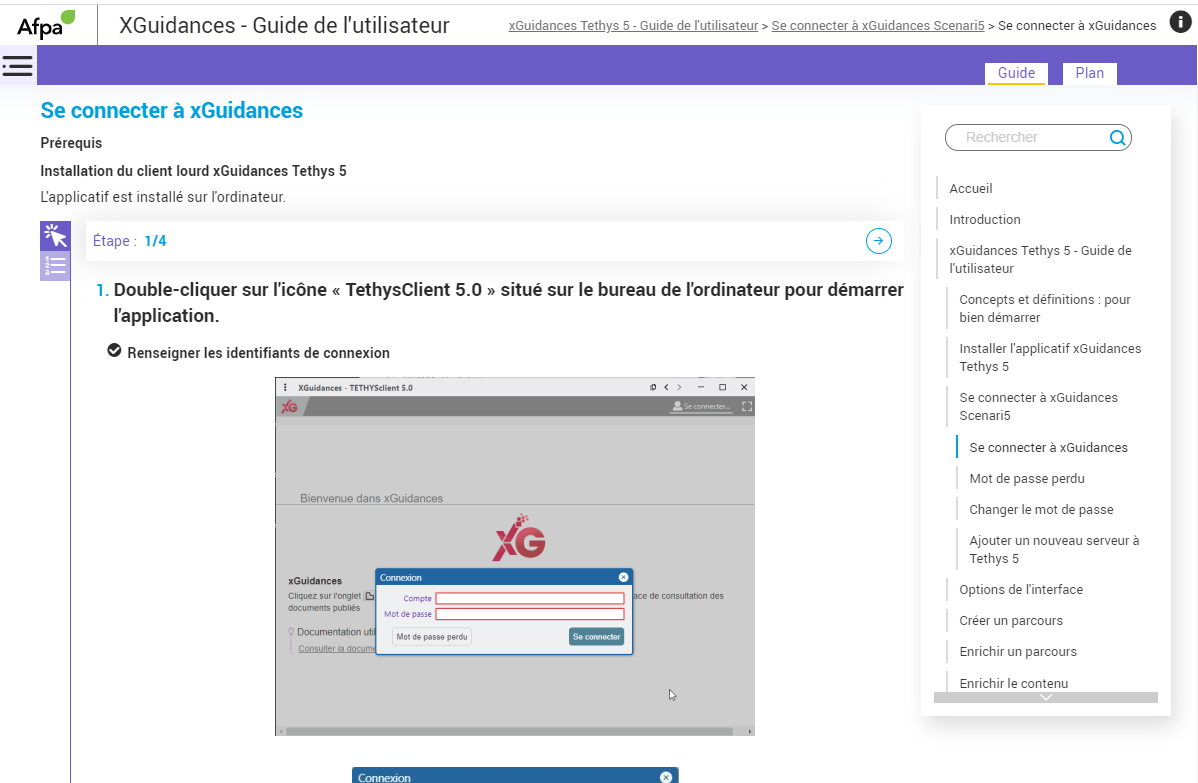The width and height of the screenshot is (1198, 783).
Task: Open the information icon in the header
Action: (1180, 21)
